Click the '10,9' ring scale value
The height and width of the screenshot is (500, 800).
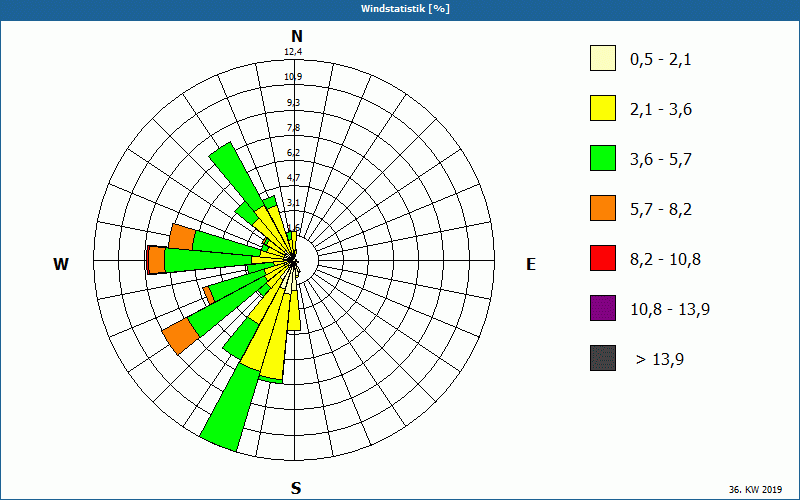pyautogui.click(x=293, y=77)
